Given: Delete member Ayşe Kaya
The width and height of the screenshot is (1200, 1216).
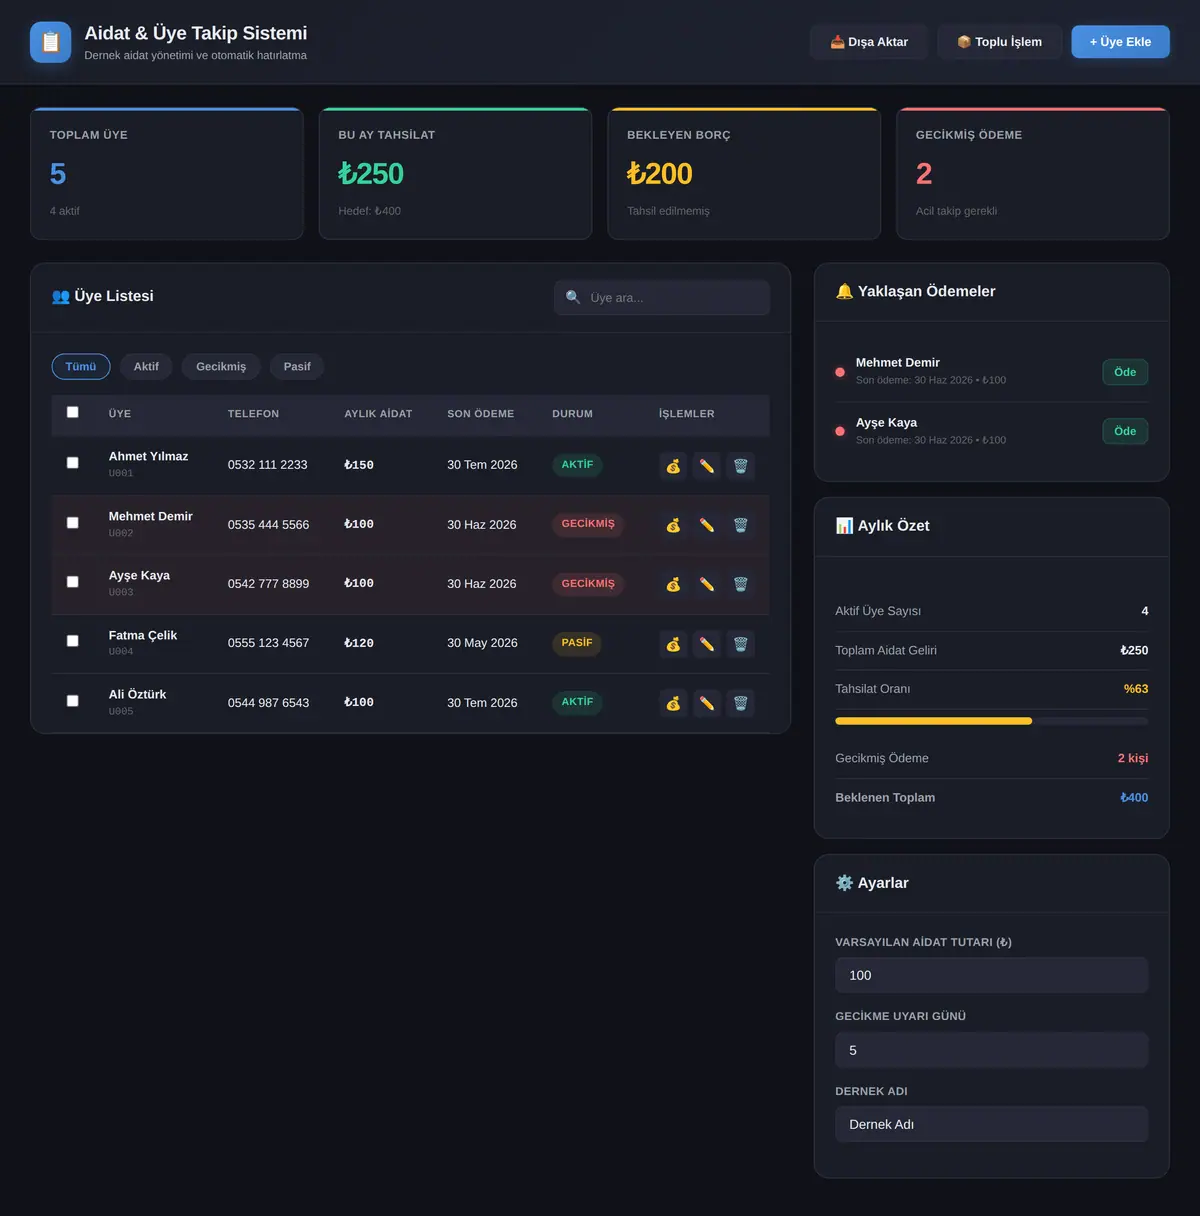Looking at the screenshot, I should point(741,584).
